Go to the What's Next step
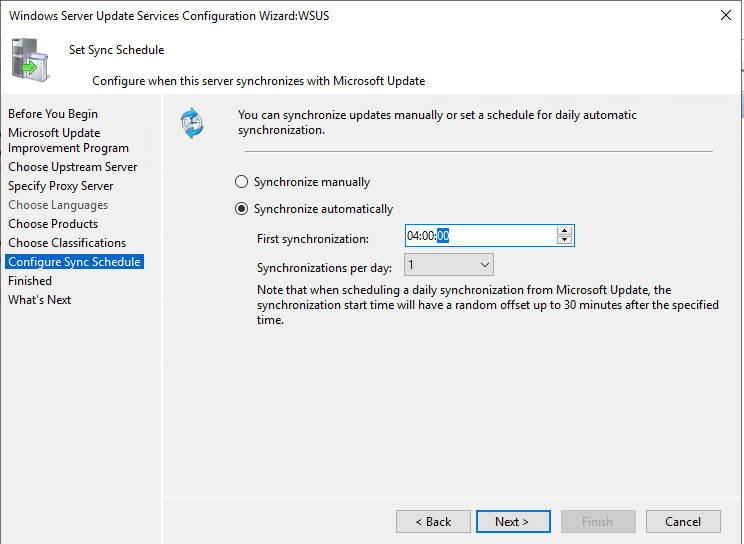The image size is (744, 544). 40,300
